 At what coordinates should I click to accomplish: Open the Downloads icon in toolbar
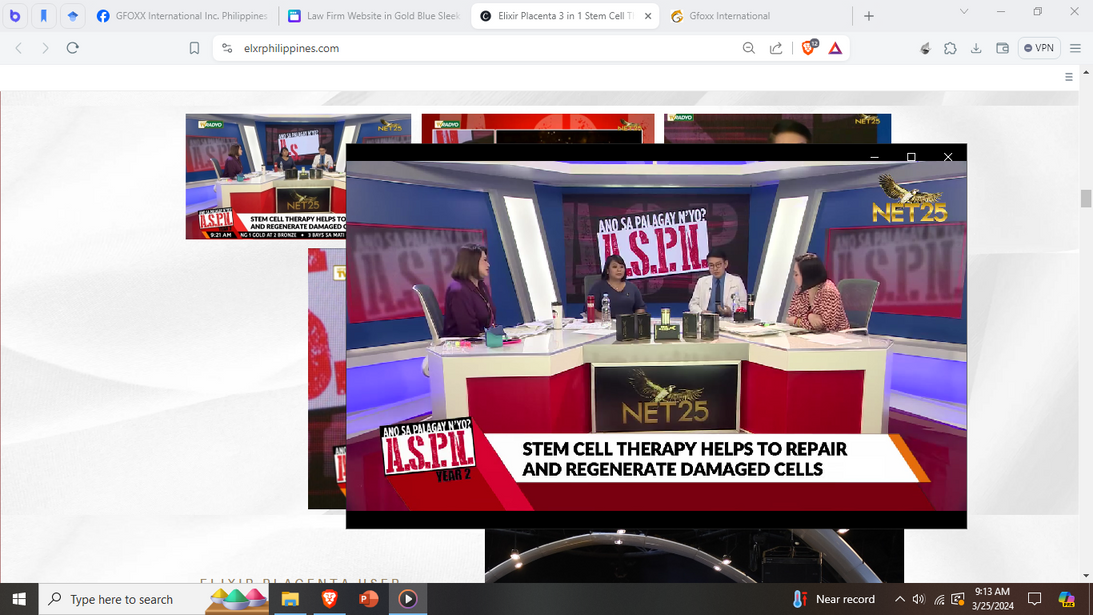(976, 48)
